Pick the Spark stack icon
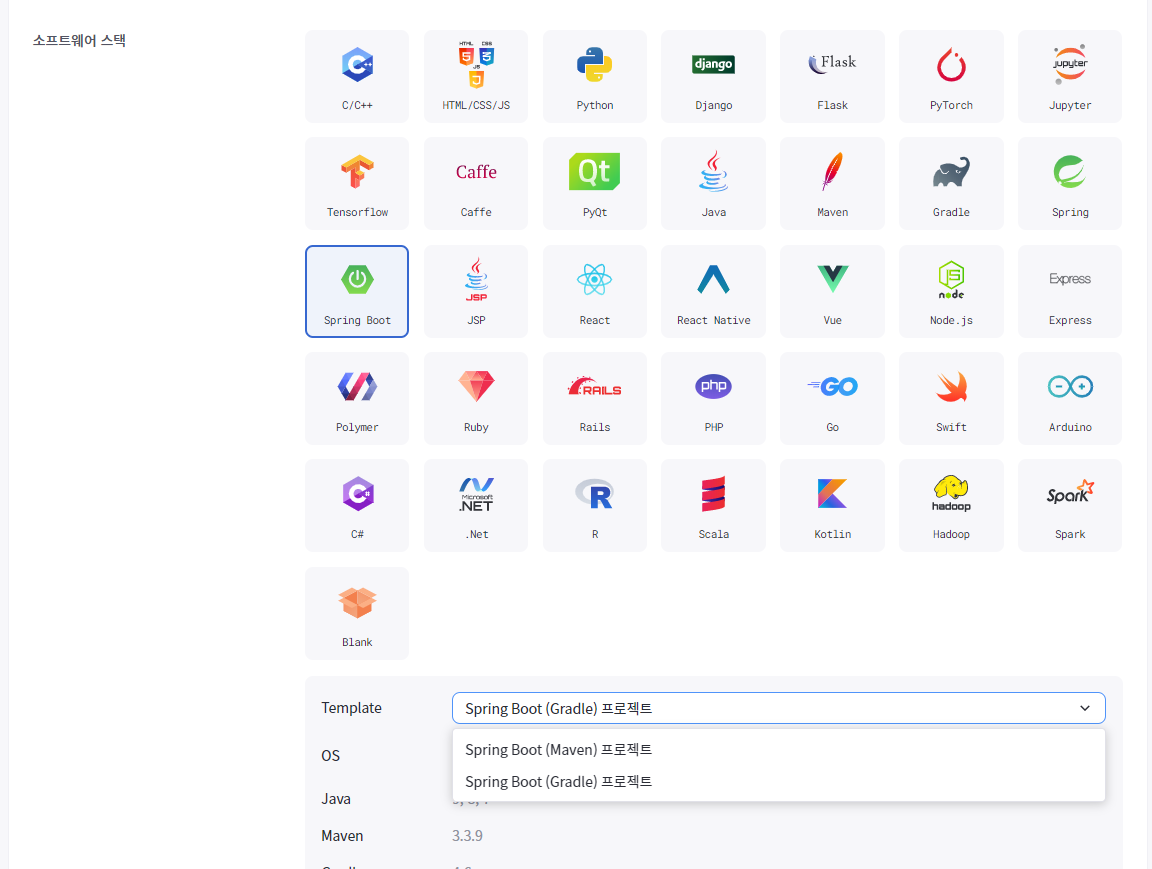This screenshot has width=1152, height=869. (1070, 506)
